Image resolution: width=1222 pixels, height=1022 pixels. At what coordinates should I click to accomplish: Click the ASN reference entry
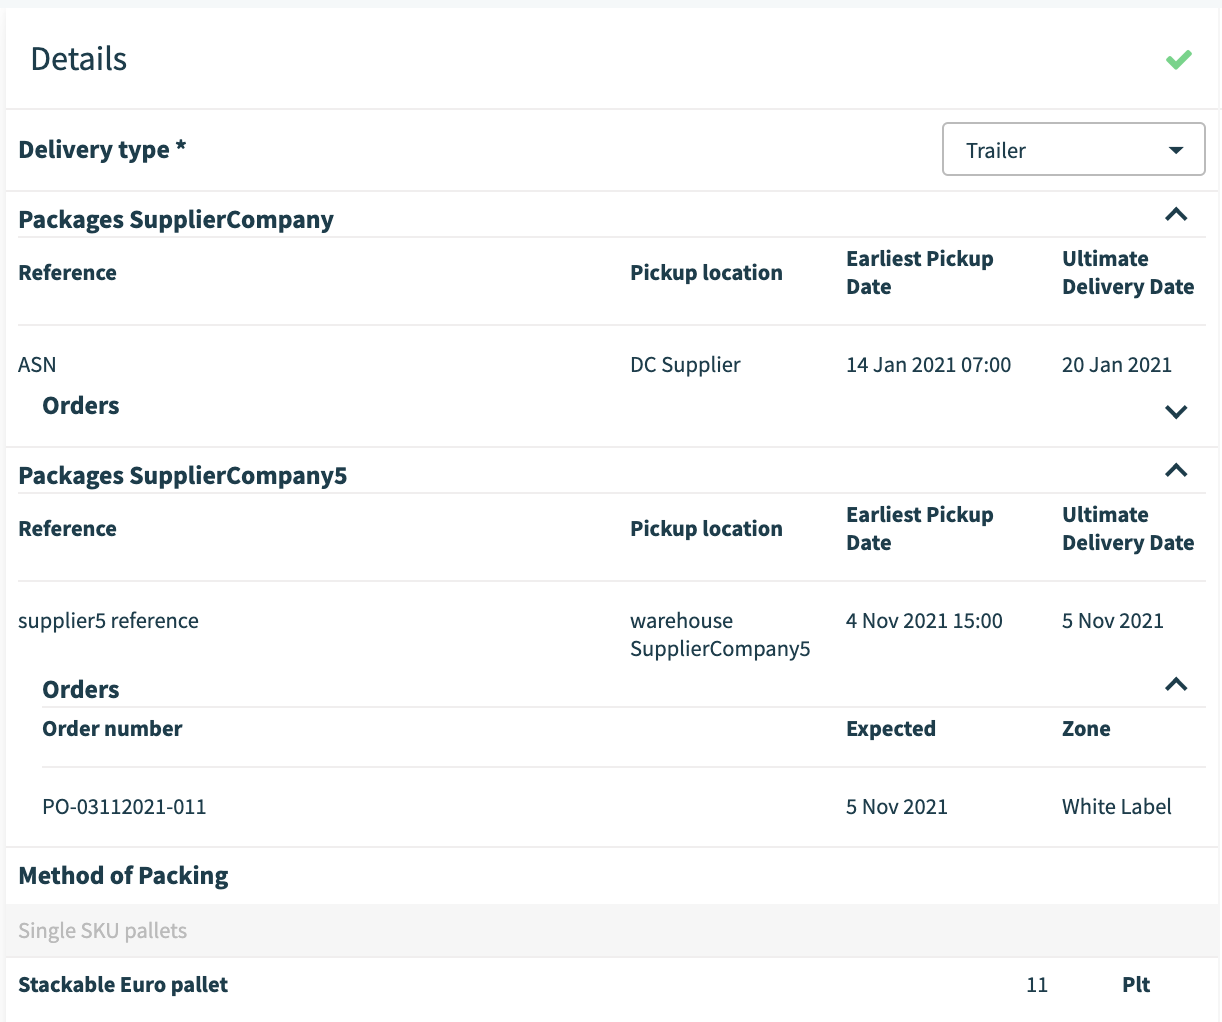pyautogui.click(x=37, y=364)
